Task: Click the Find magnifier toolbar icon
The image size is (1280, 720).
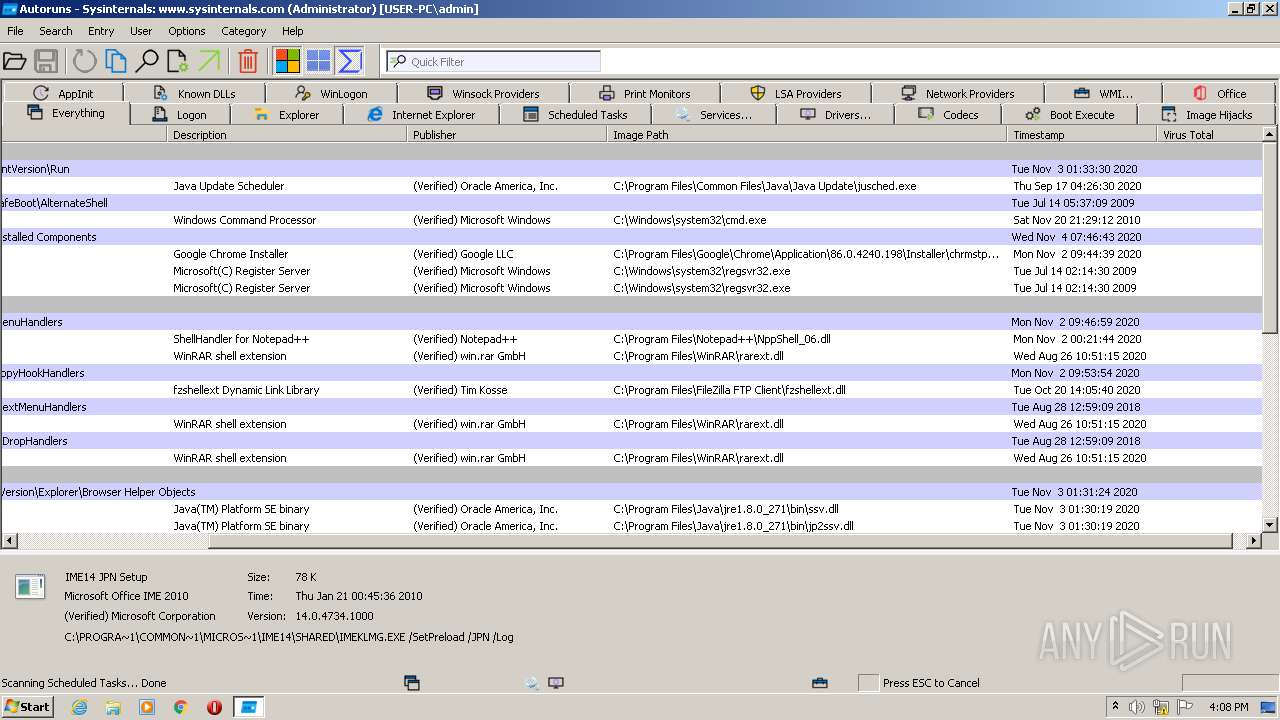Action: (x=147, y=62)
